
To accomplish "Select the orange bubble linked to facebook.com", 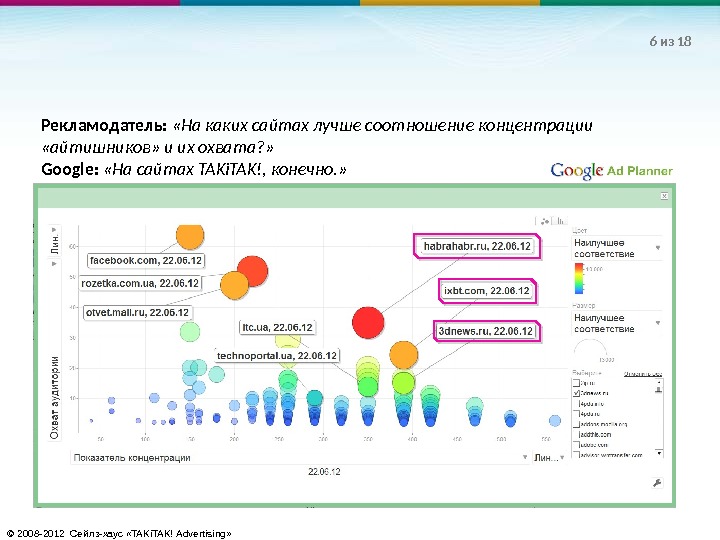I will click(190, 236).
